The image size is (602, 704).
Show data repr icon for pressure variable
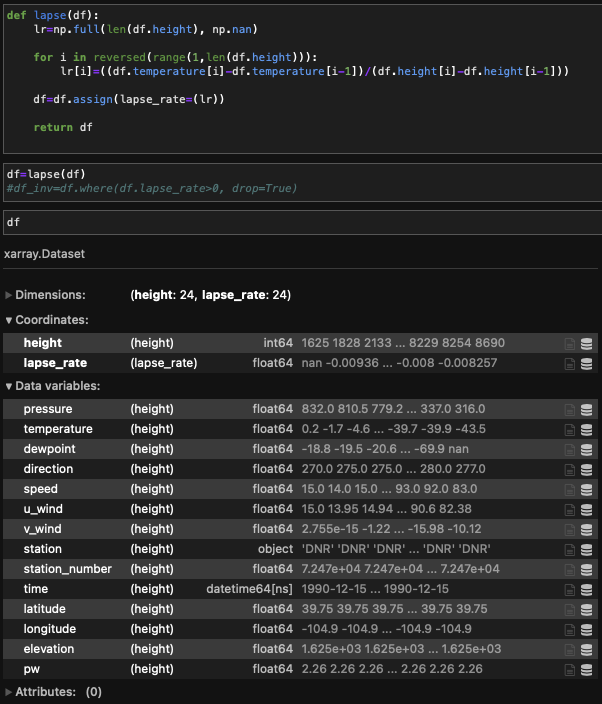coord(586,410)
